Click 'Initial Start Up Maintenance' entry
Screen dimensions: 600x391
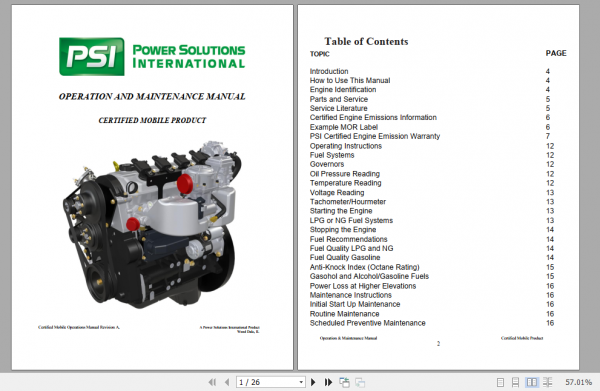click(355, 304)
